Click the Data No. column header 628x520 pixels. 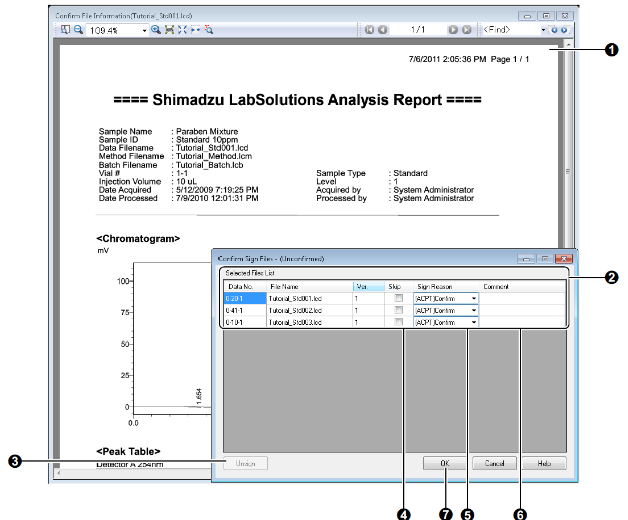(245, 286)
